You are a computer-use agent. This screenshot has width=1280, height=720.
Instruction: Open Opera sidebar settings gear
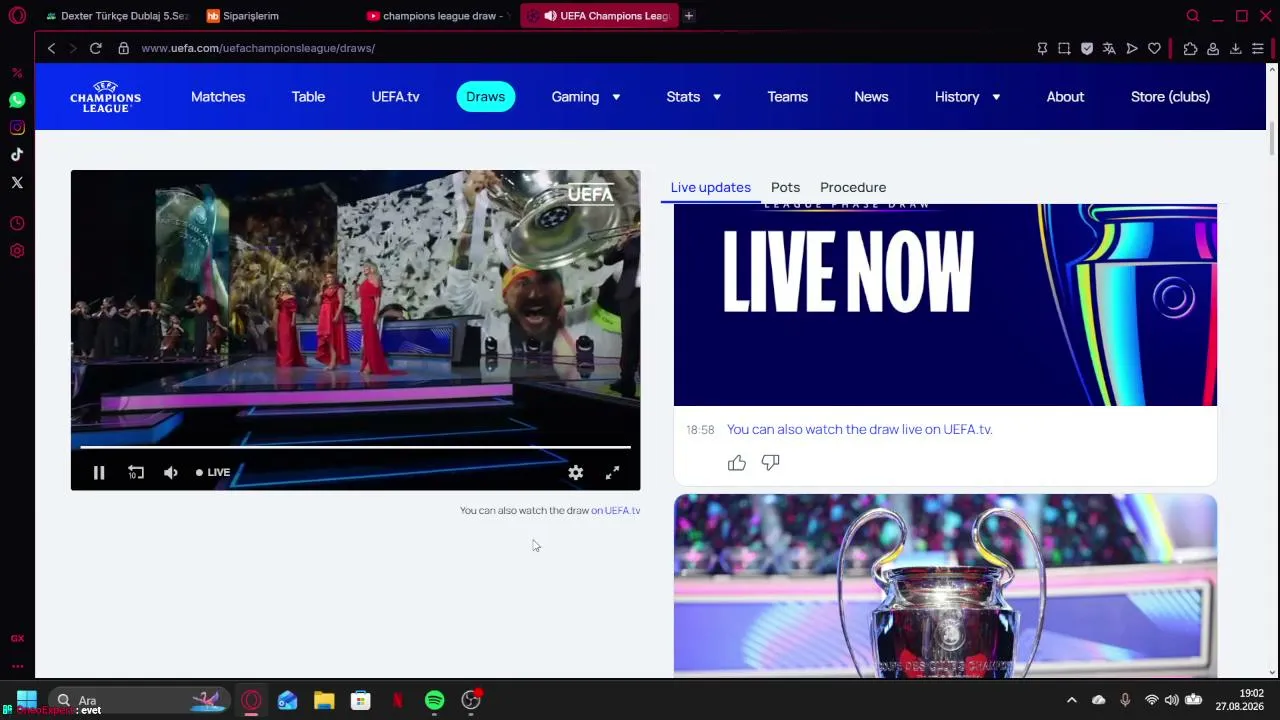pyautogui.click(x=17, y=251)
